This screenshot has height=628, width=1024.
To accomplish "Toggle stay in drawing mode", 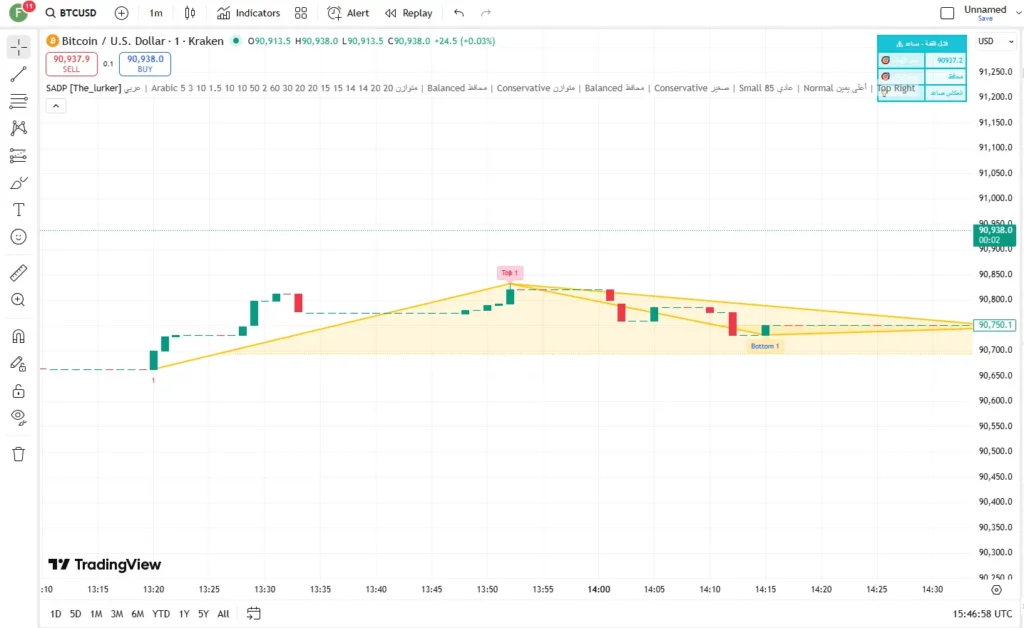I will 18,364.
